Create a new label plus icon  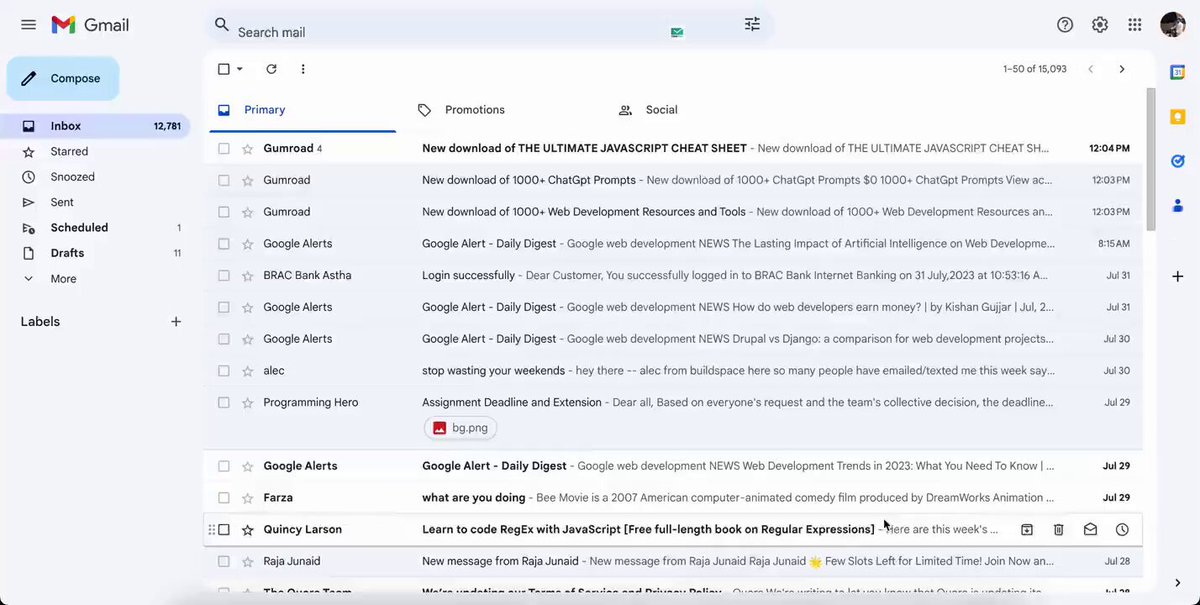point(176,322)
